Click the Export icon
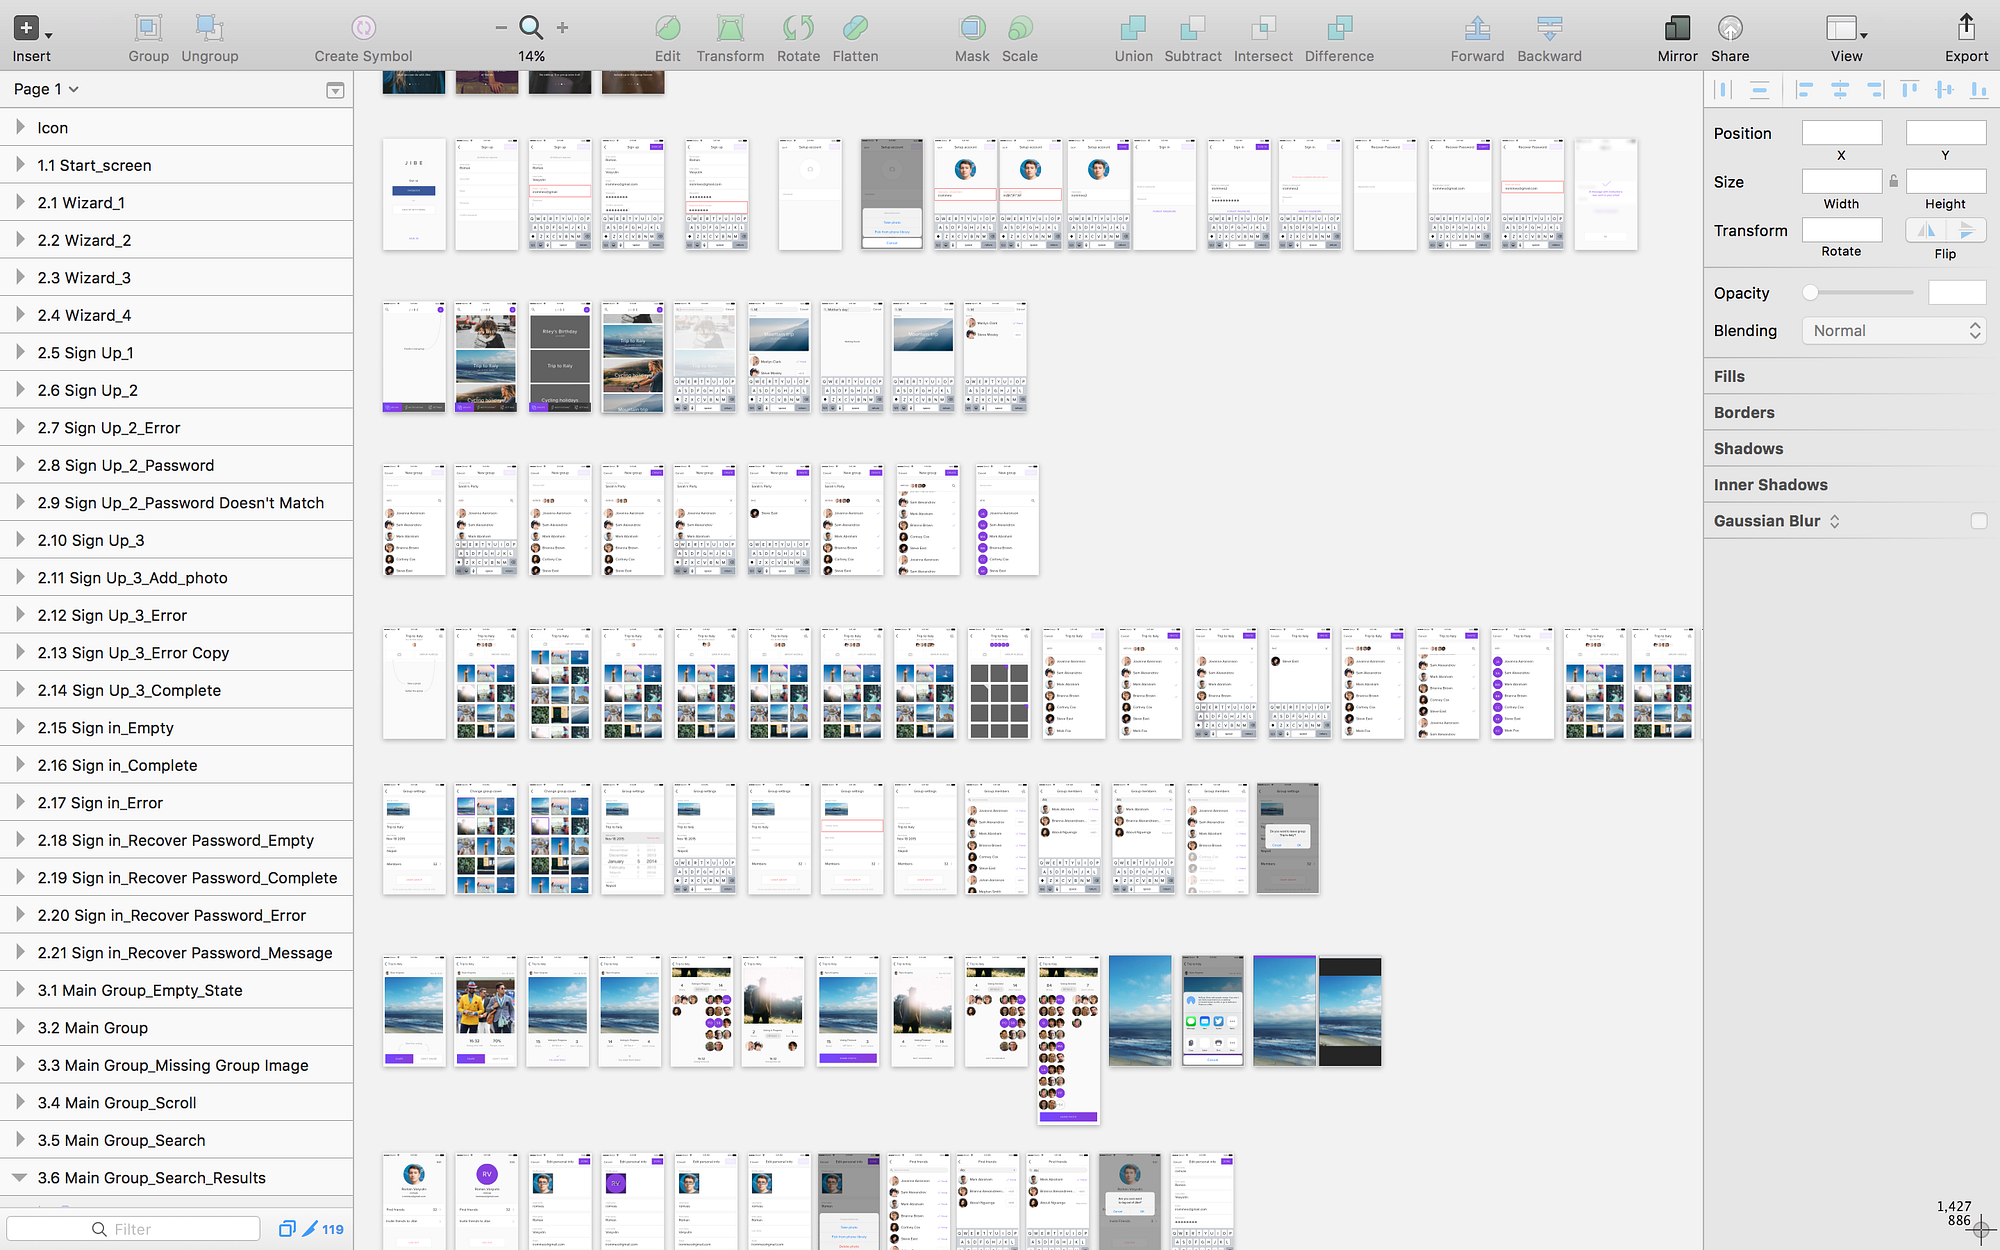 (x=1966, y=28)
